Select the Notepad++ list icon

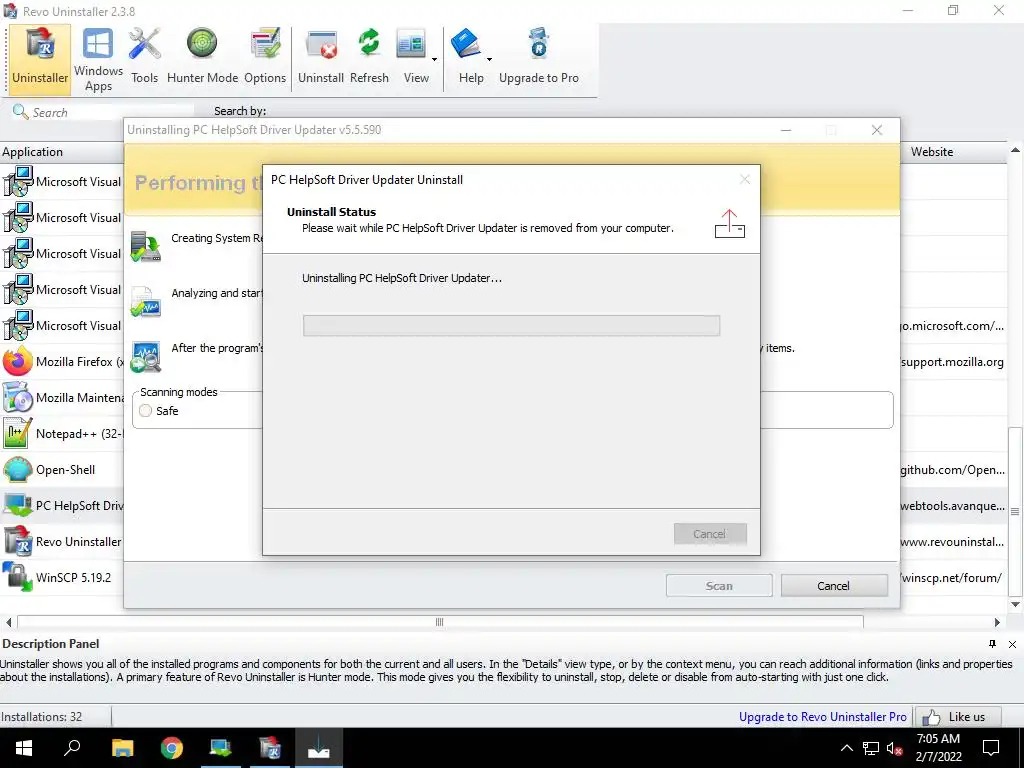(17, 434)
